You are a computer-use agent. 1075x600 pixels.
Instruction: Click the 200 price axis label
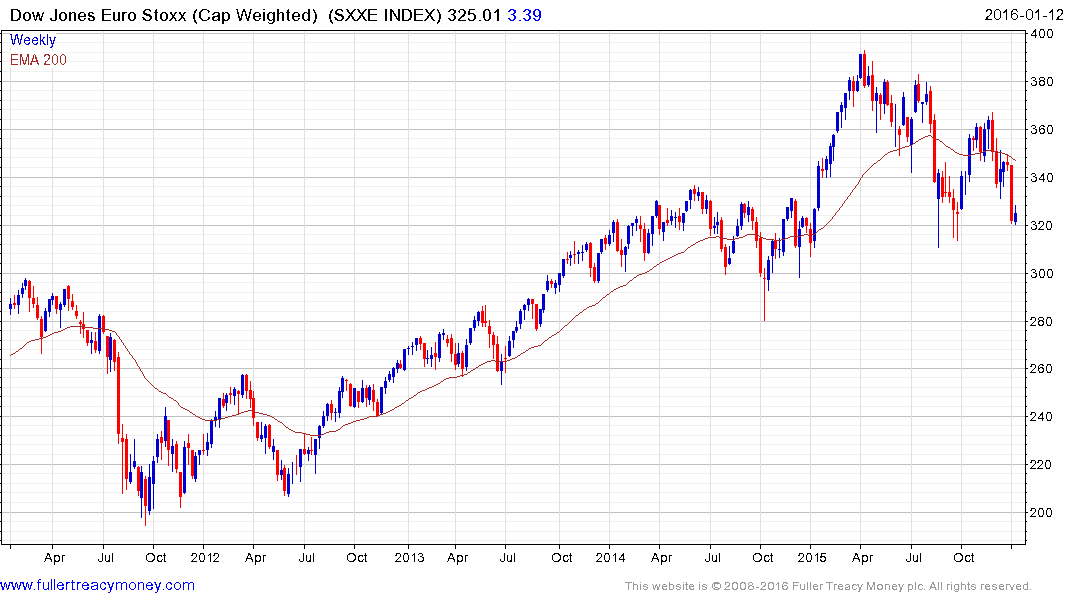(x=1042, y=513)
